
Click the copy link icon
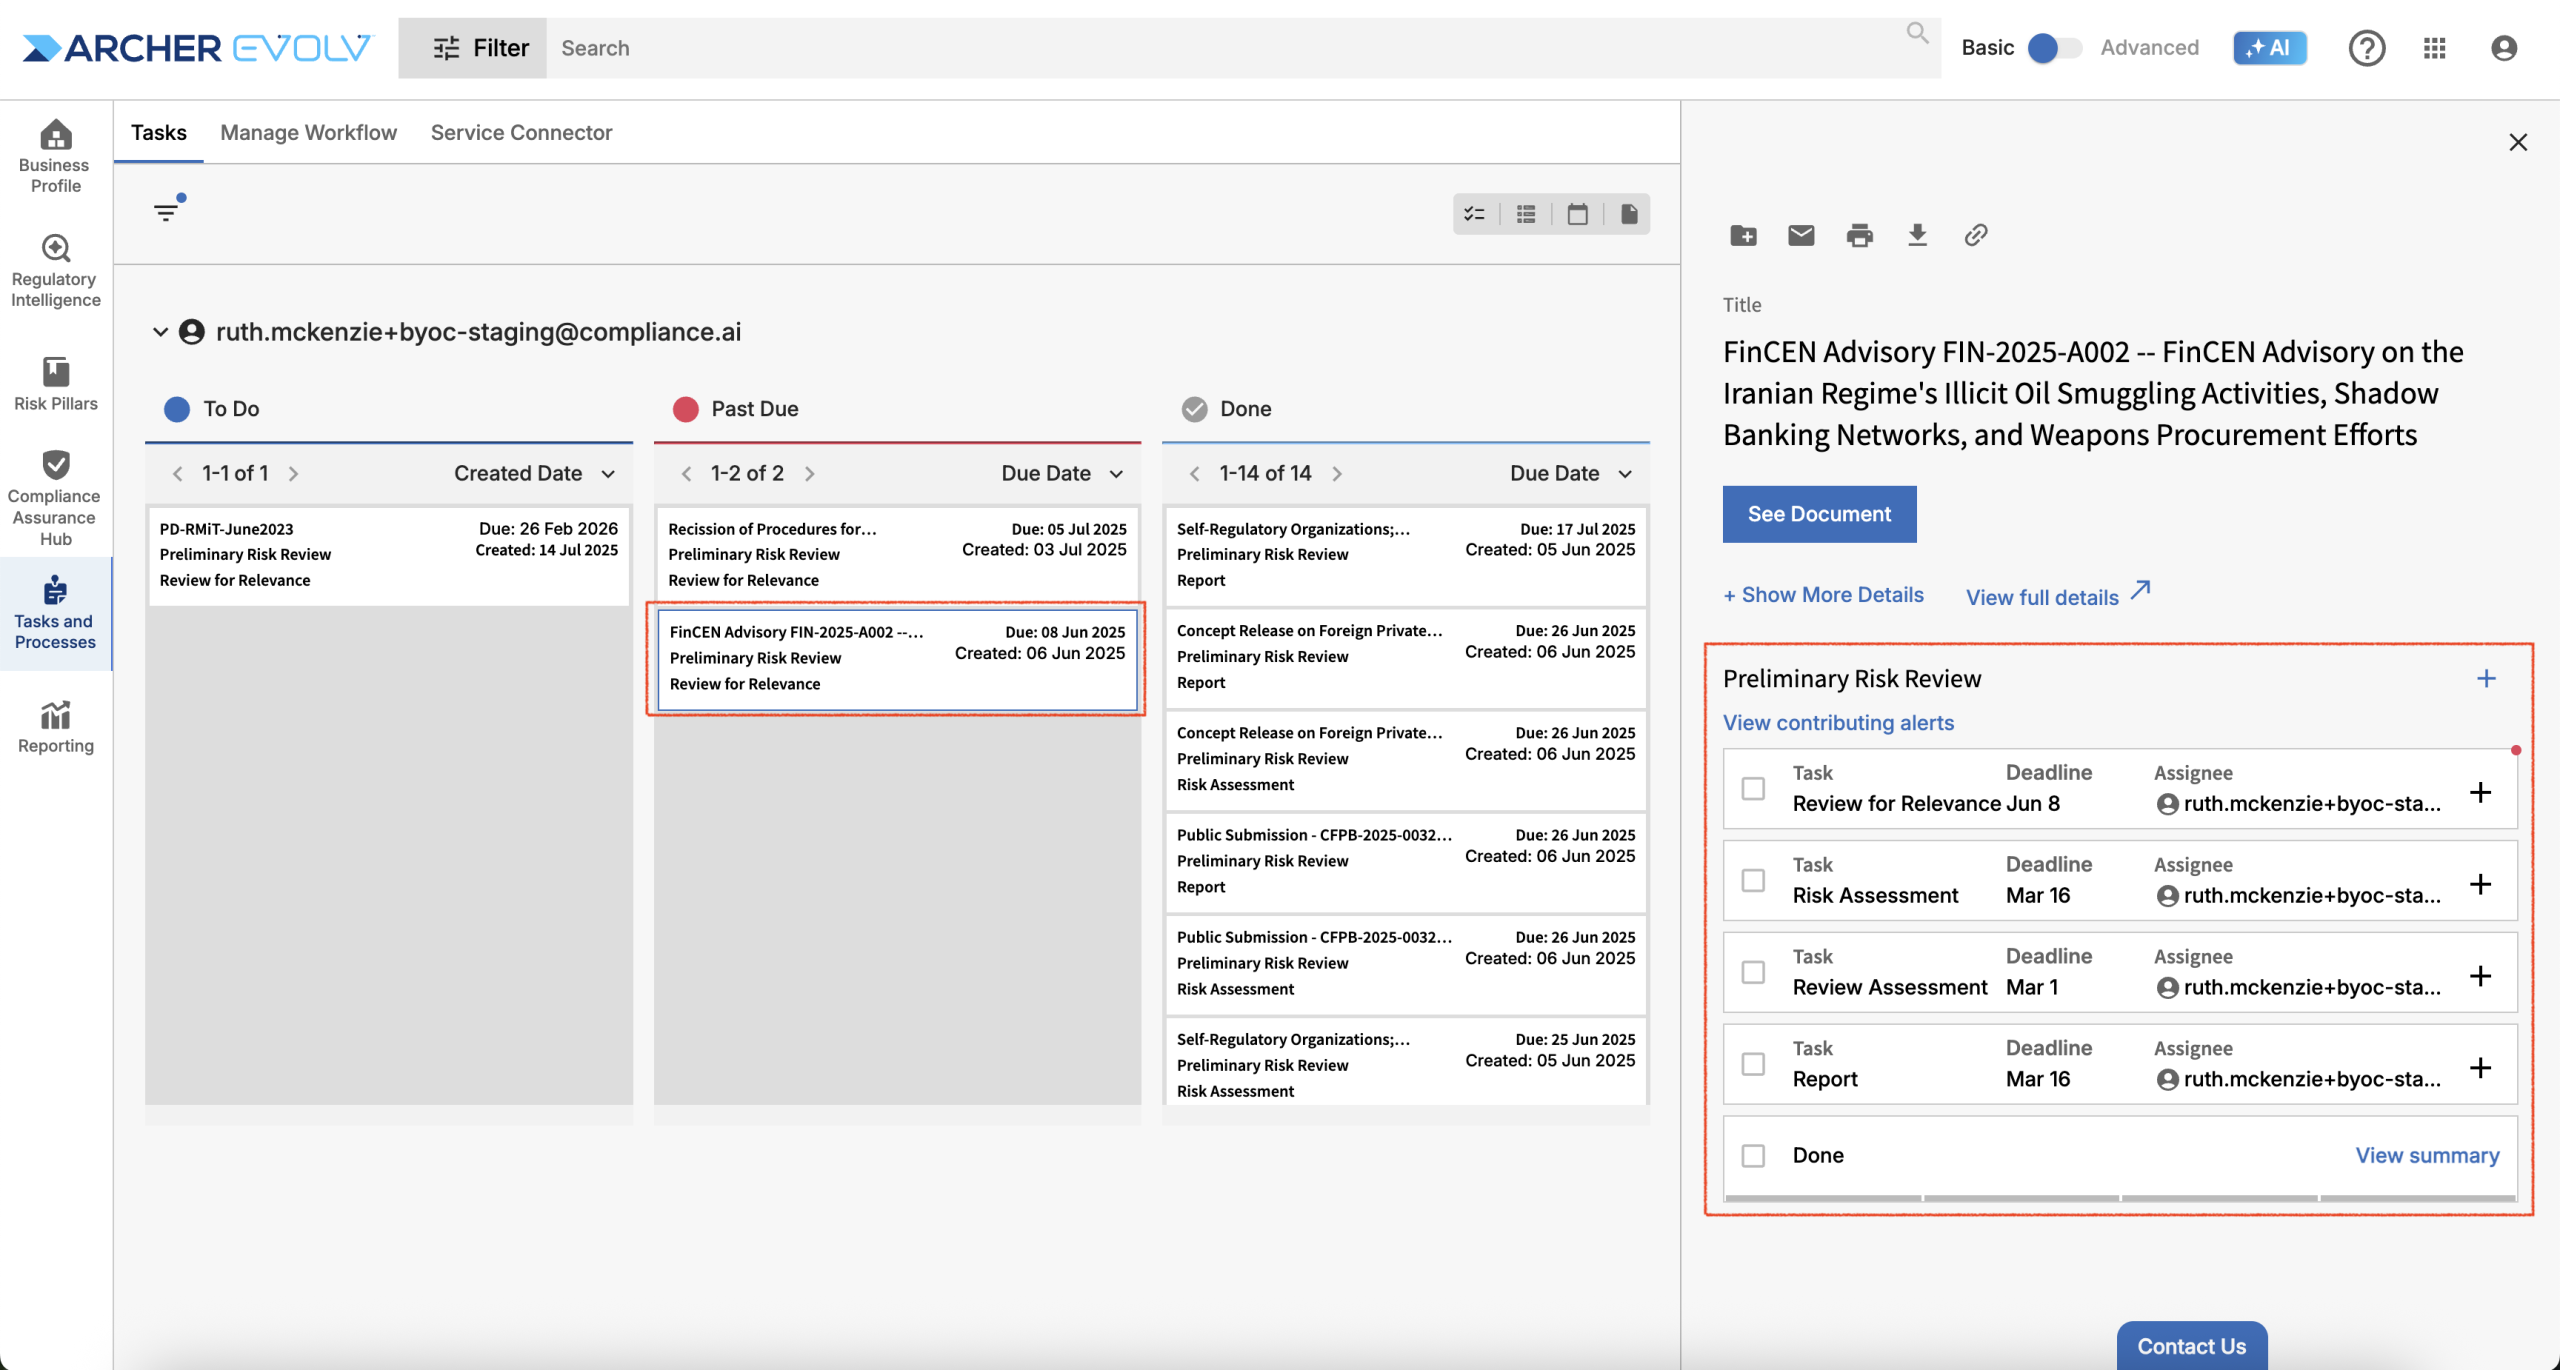pyautogui.click(x=1975, y=235)
